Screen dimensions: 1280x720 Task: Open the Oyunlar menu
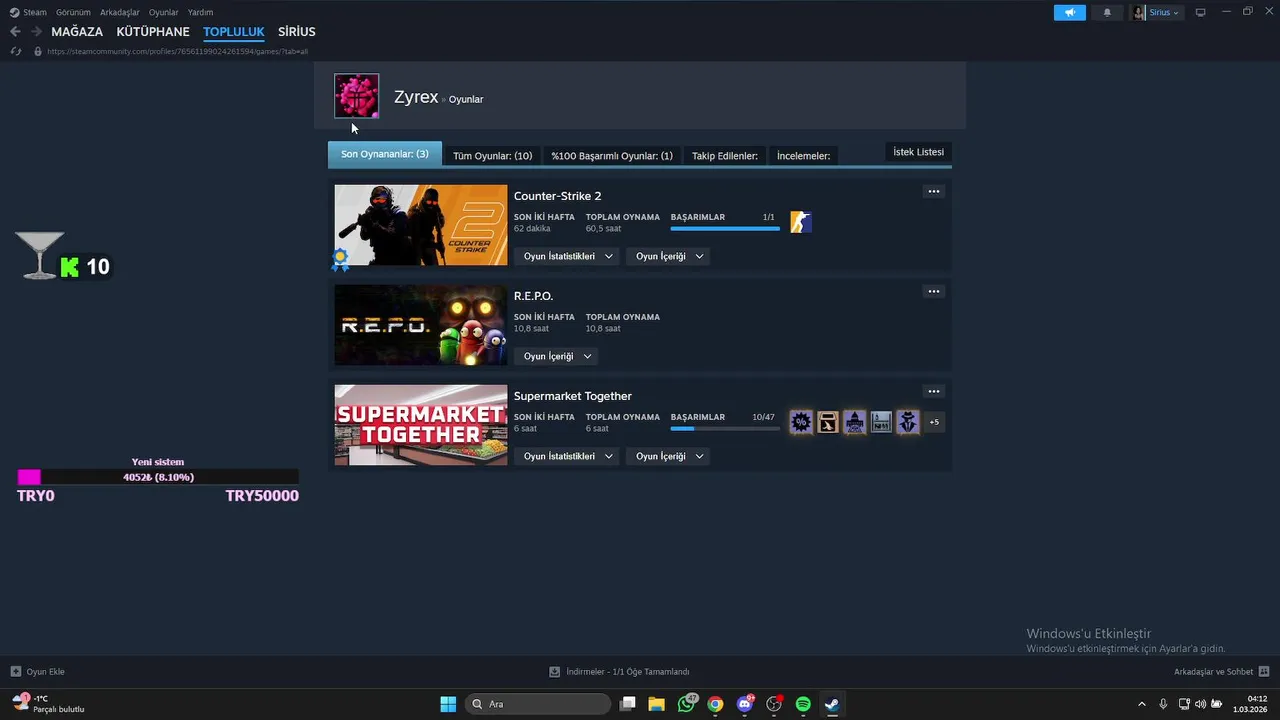point(164,12)
